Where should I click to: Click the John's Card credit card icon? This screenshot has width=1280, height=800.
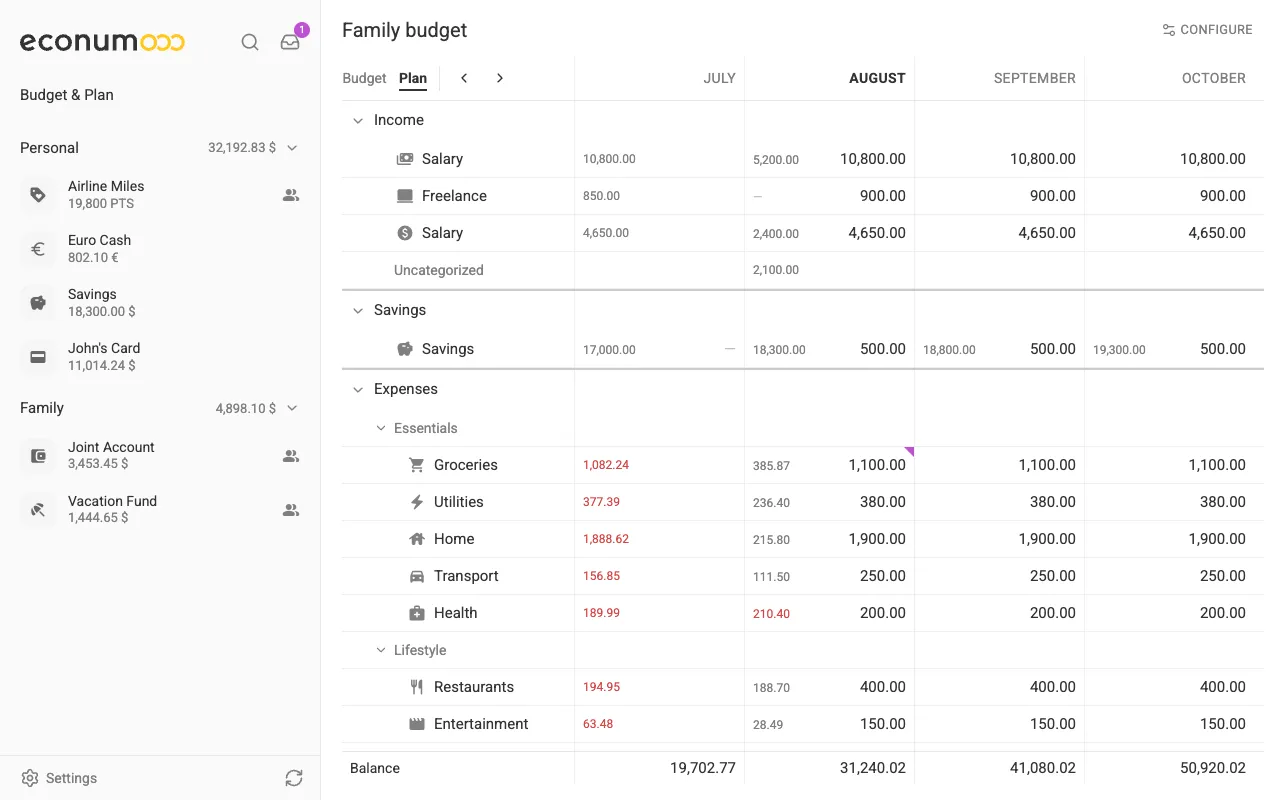coord(38,357)
